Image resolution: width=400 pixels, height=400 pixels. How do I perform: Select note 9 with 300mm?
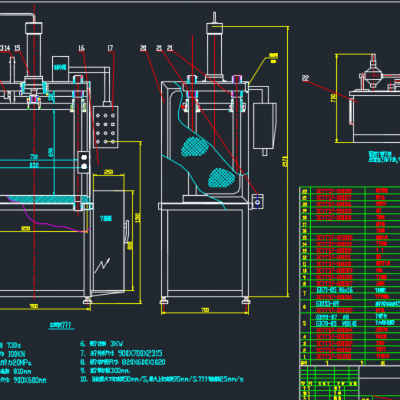(x=105, y=371)
